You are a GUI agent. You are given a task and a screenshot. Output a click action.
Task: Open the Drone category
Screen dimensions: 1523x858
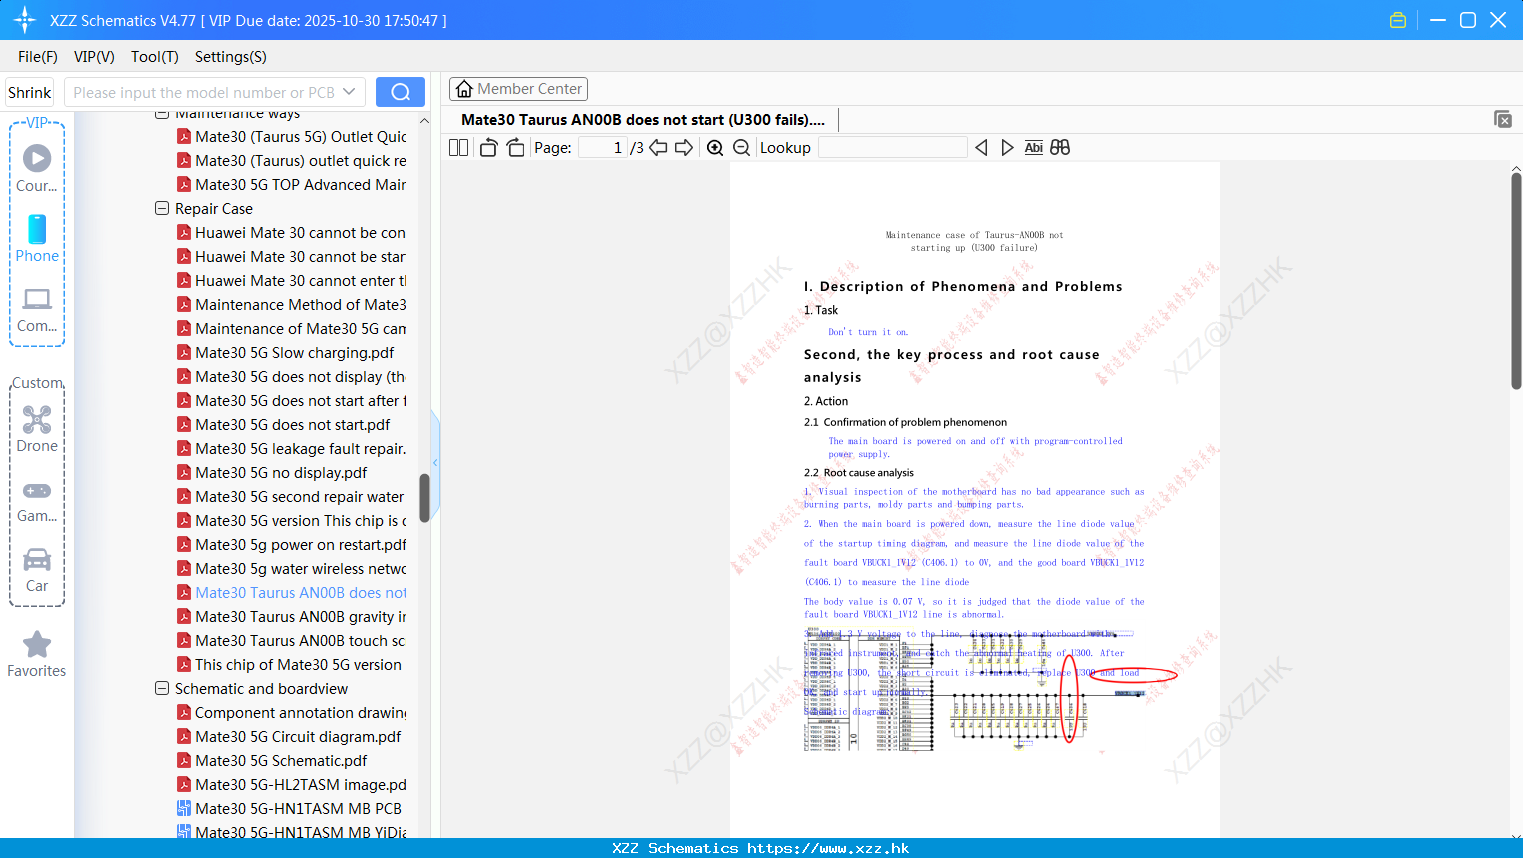click(37, 429)
